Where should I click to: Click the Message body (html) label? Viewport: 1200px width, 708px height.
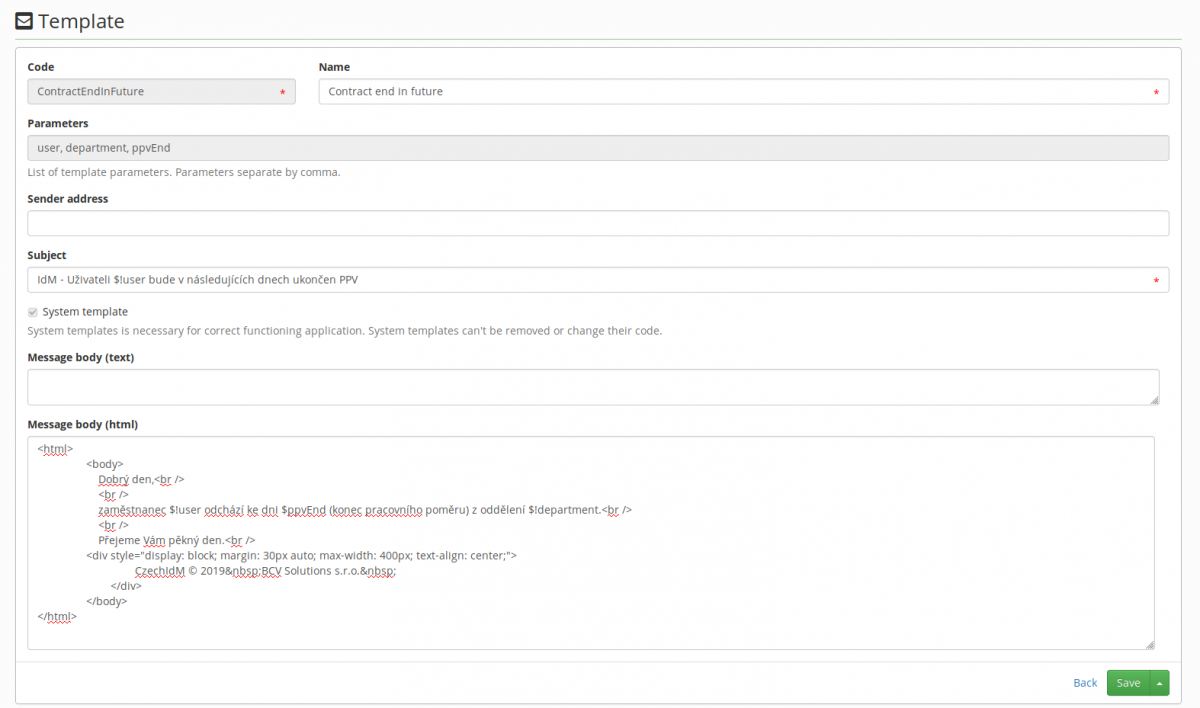[82, 424]
